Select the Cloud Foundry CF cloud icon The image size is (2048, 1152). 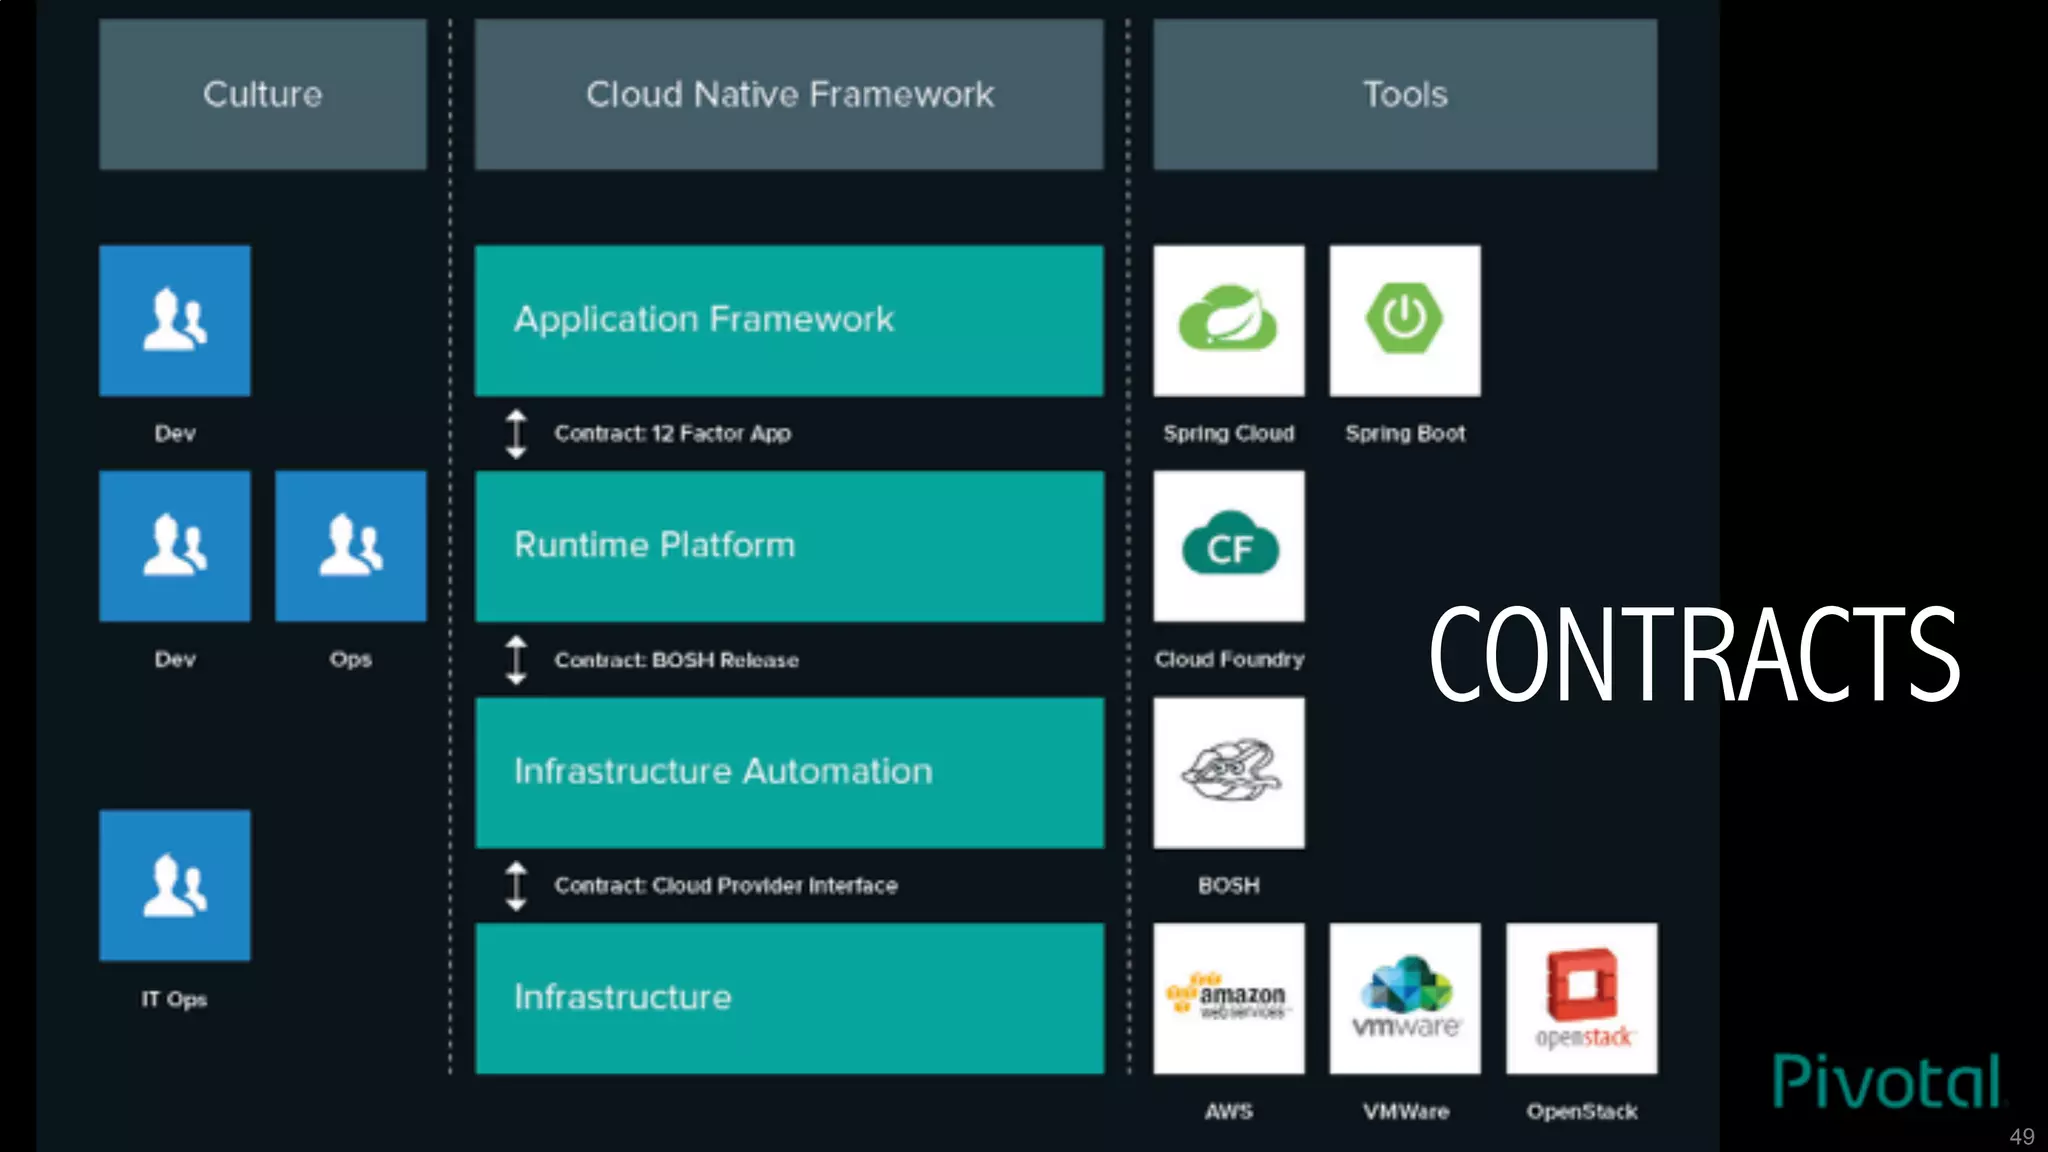click(1228, 546)
